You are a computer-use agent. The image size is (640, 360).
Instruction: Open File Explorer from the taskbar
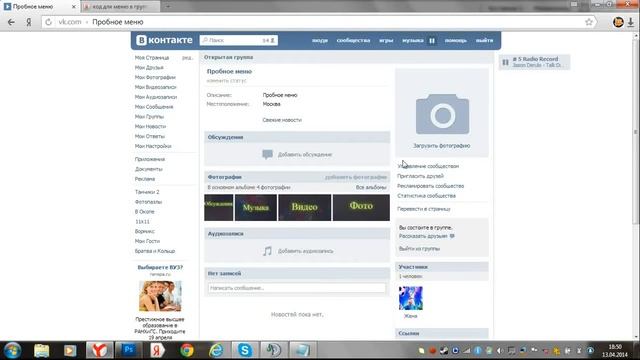(x=42, y=350)
